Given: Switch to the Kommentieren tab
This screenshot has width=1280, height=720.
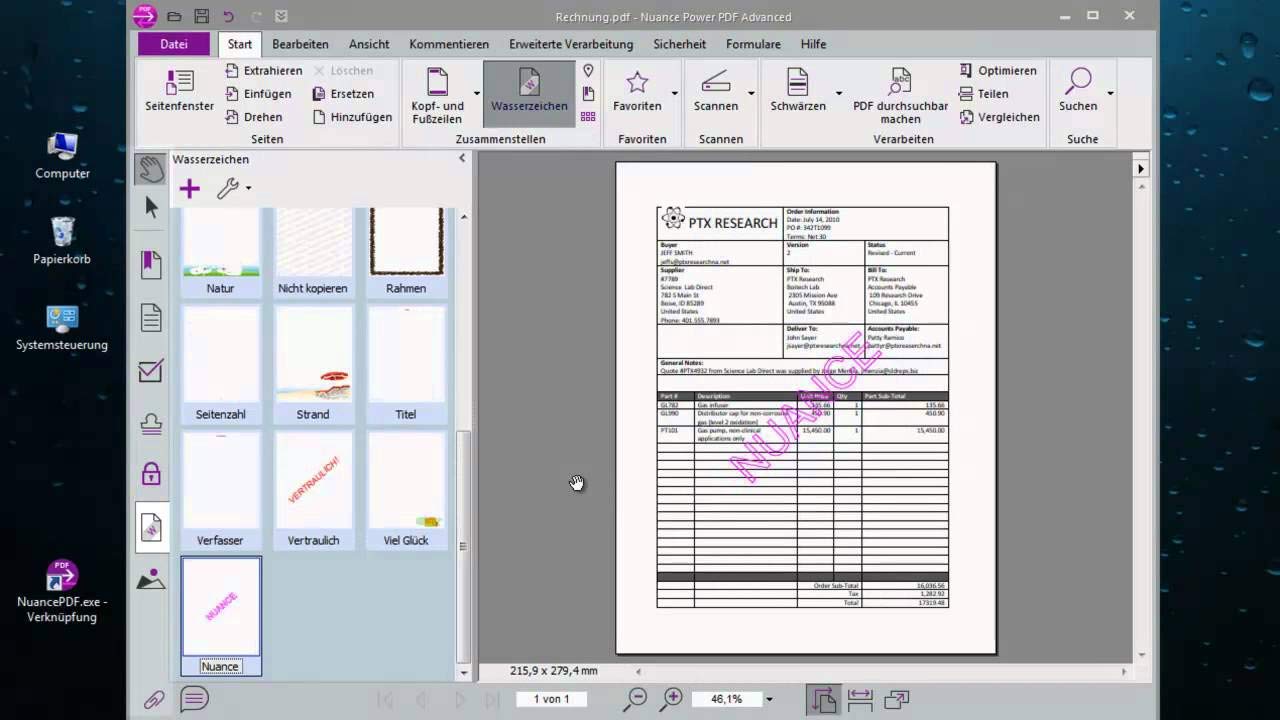Looking at the screenshot, I should 449,44.
